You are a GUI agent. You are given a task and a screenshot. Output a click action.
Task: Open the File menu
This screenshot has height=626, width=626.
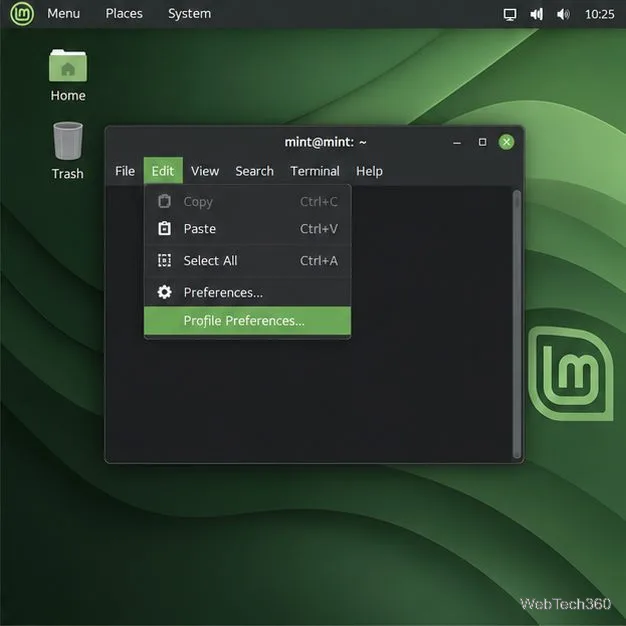[x=125, y=171]
